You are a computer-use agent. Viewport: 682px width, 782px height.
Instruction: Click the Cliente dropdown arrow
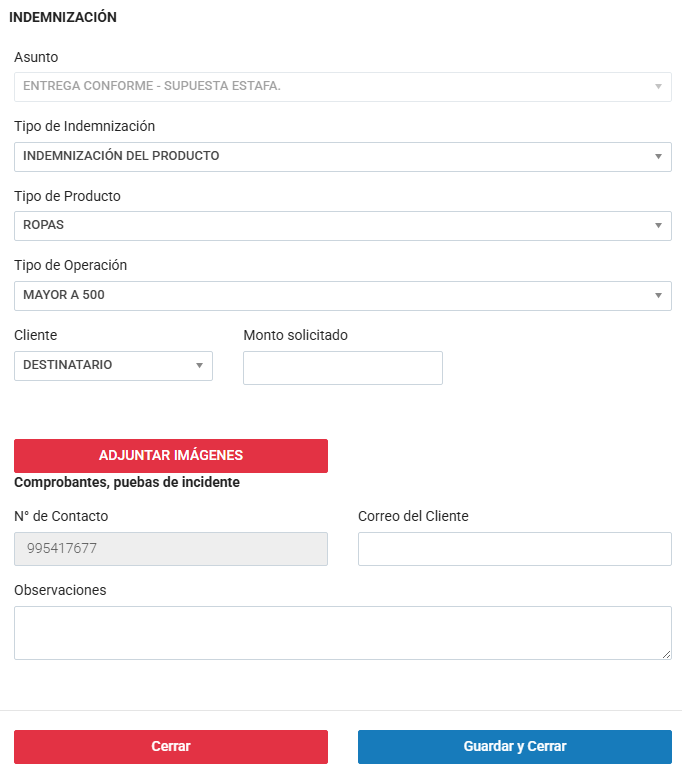(x=199, y=366)
